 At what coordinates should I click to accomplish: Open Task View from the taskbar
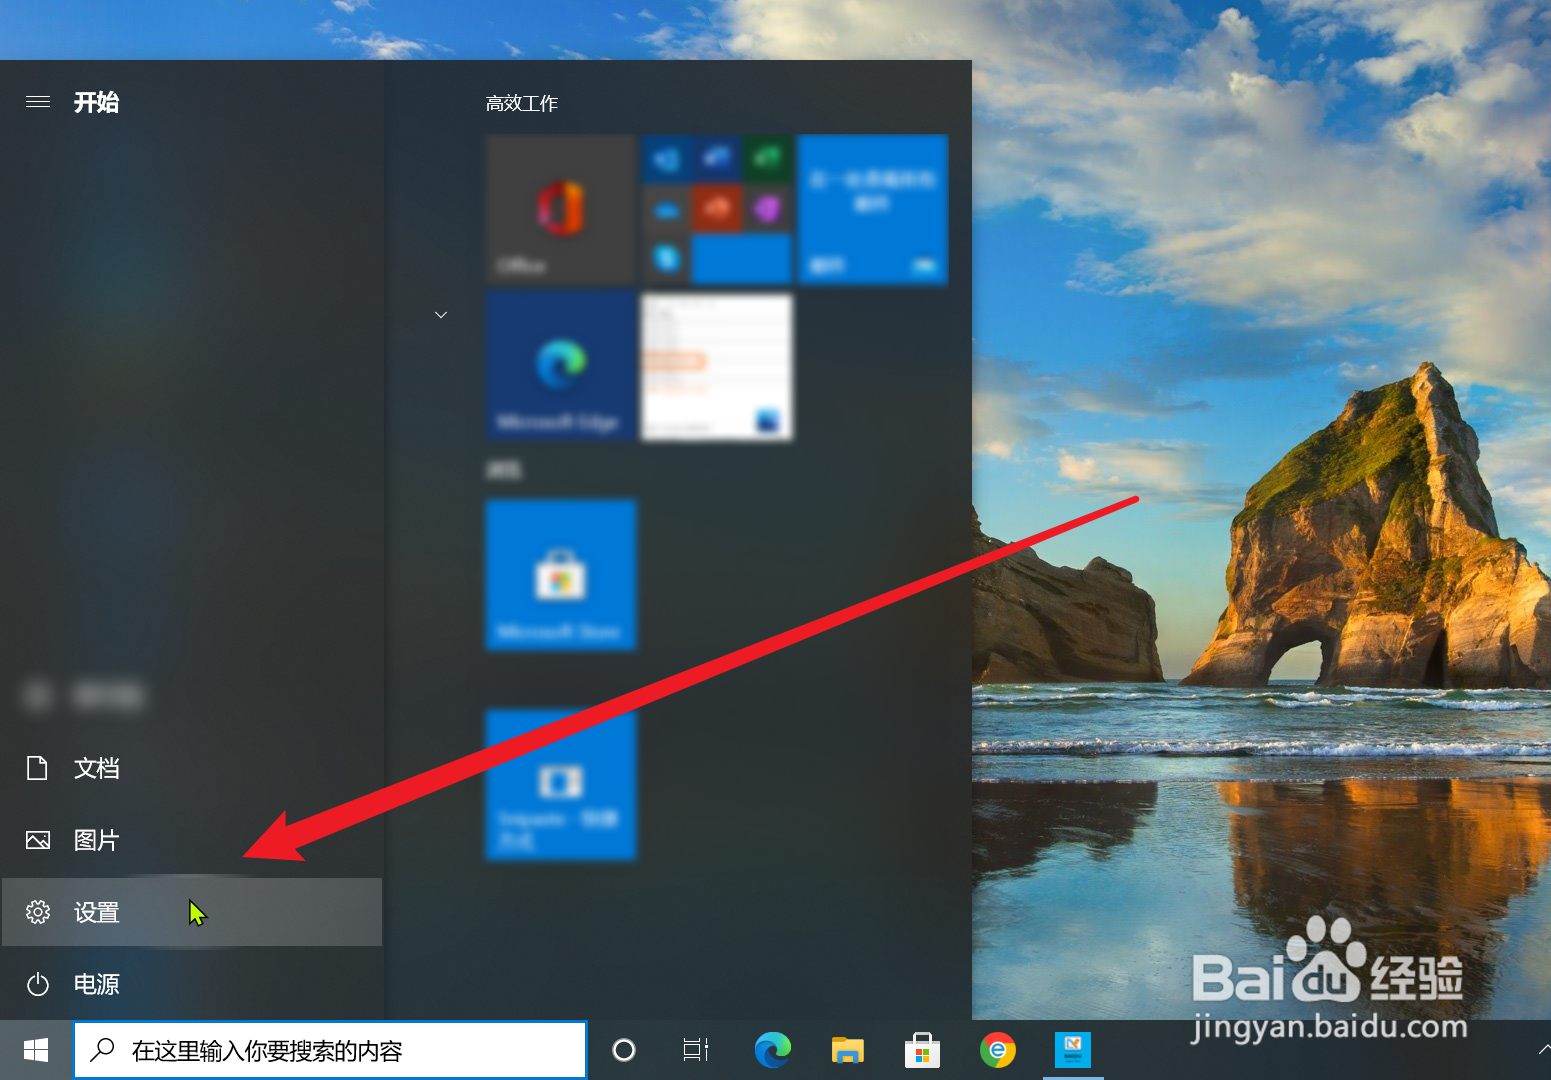click(x=694, y=1050)
